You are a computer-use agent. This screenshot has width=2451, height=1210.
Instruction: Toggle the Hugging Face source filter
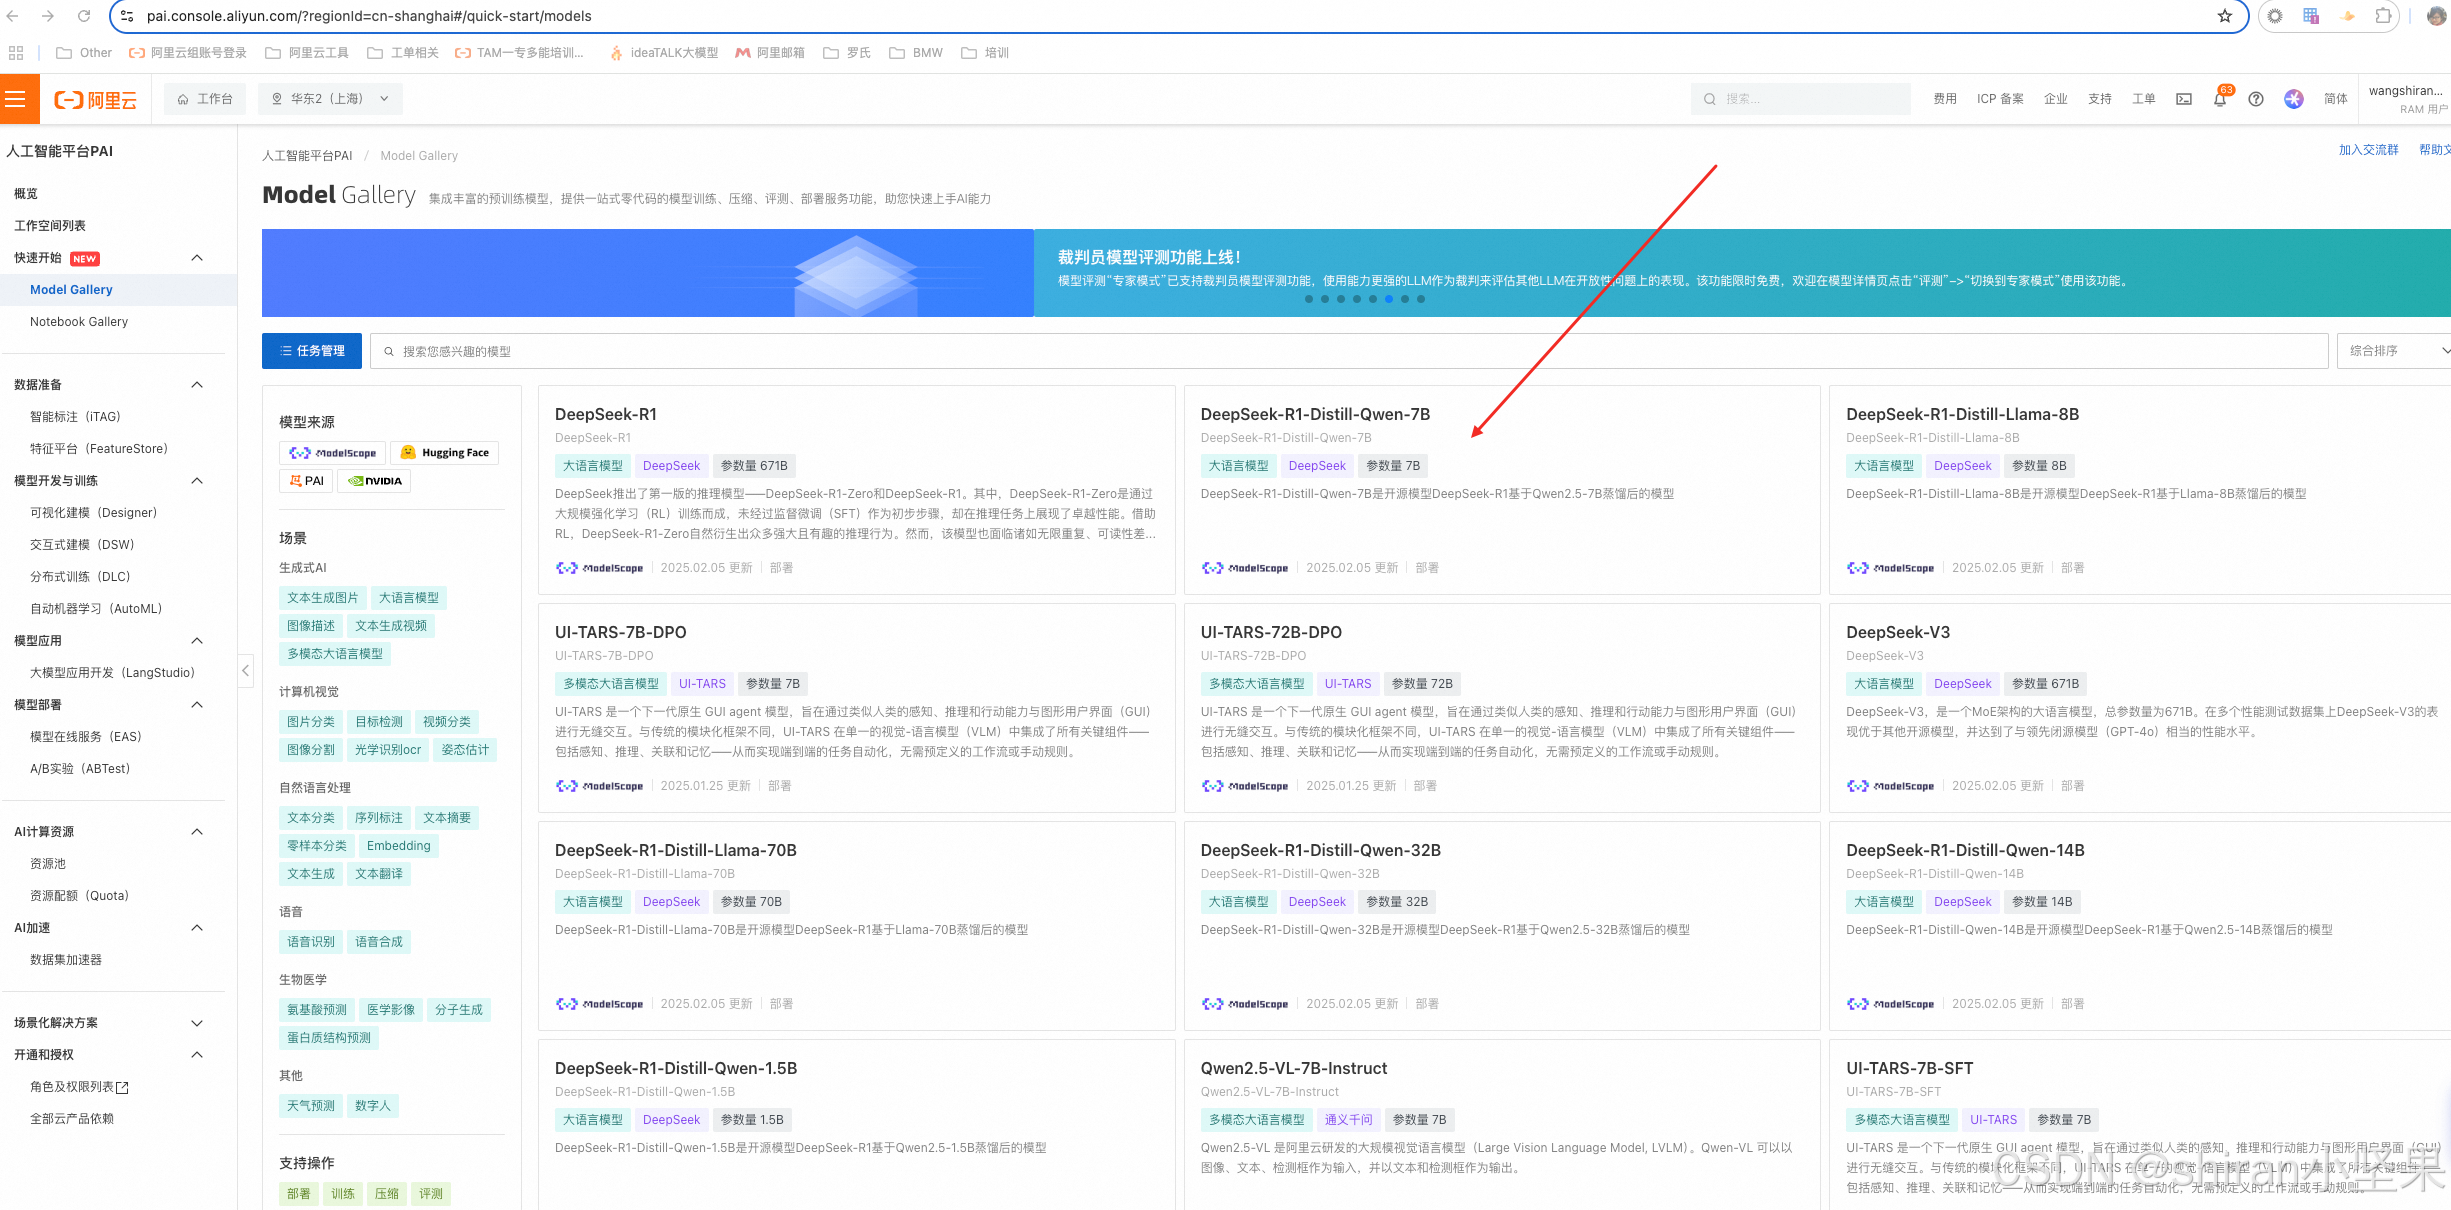point(445,453)
